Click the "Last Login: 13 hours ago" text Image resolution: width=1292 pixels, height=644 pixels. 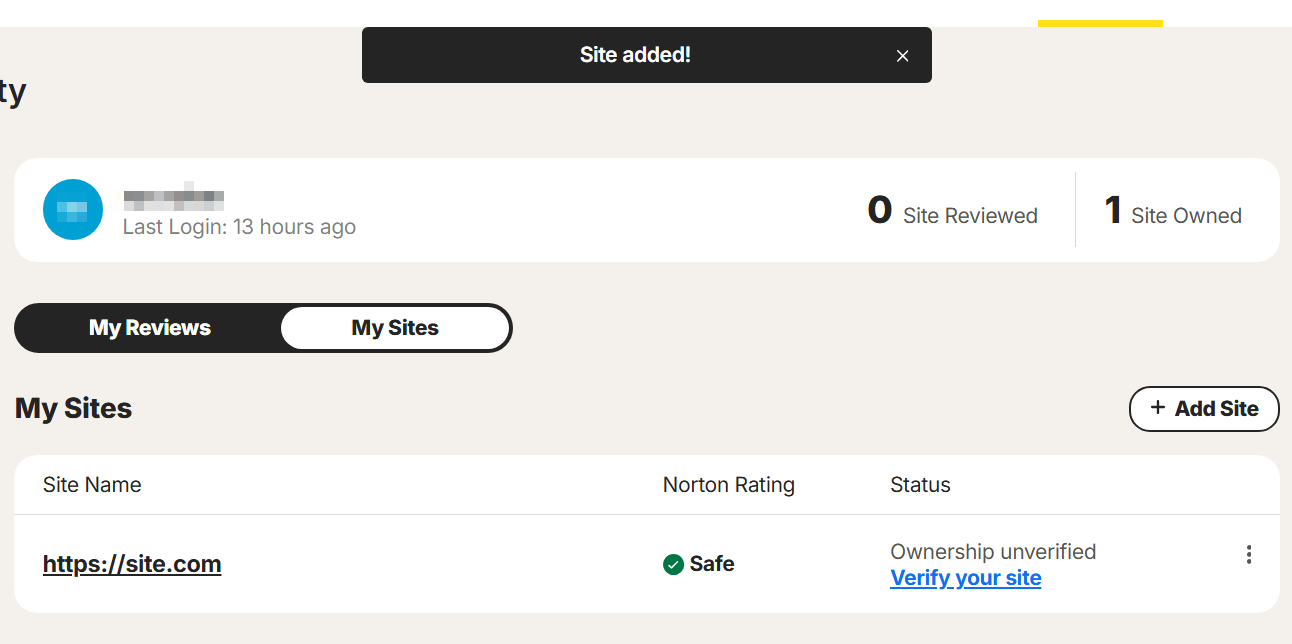[239, 227]
